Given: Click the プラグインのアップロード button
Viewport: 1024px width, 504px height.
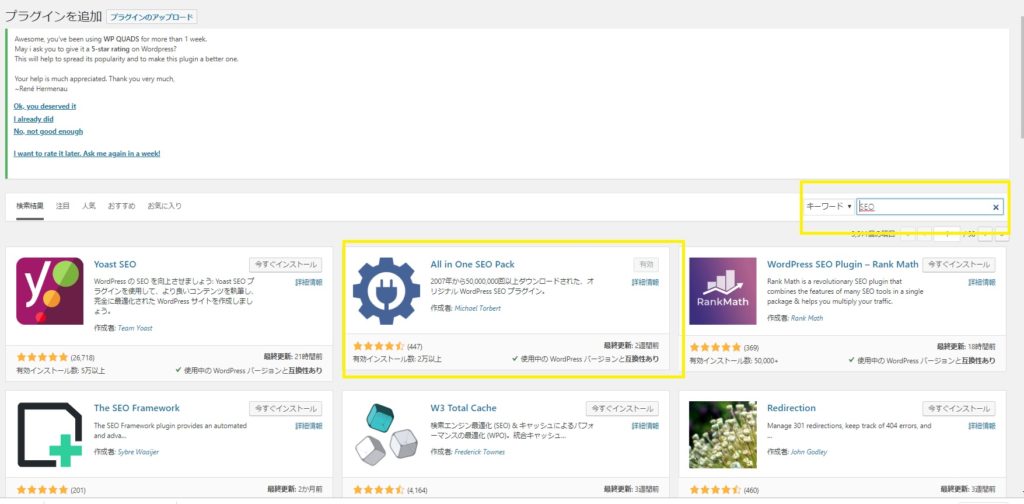Looking at the screenshot, I should [152, 17].
